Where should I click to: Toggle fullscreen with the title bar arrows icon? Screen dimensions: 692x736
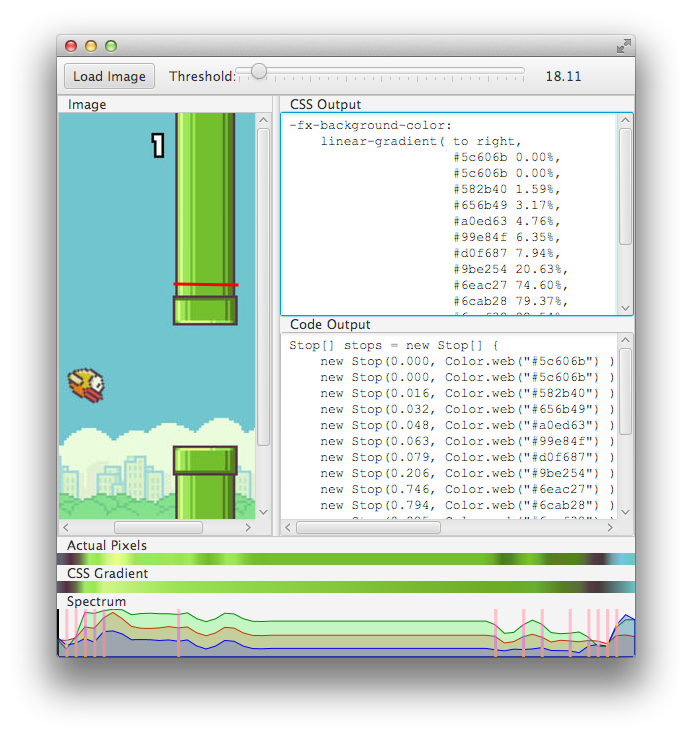623,46
